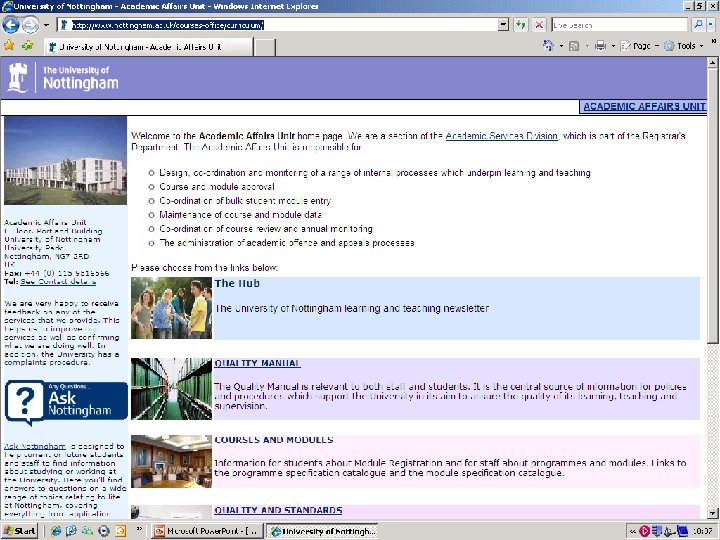This screenshot has height=540, width=720.
Task: Expand the Feeds dropdown arrow
Action: coord(587,46)
